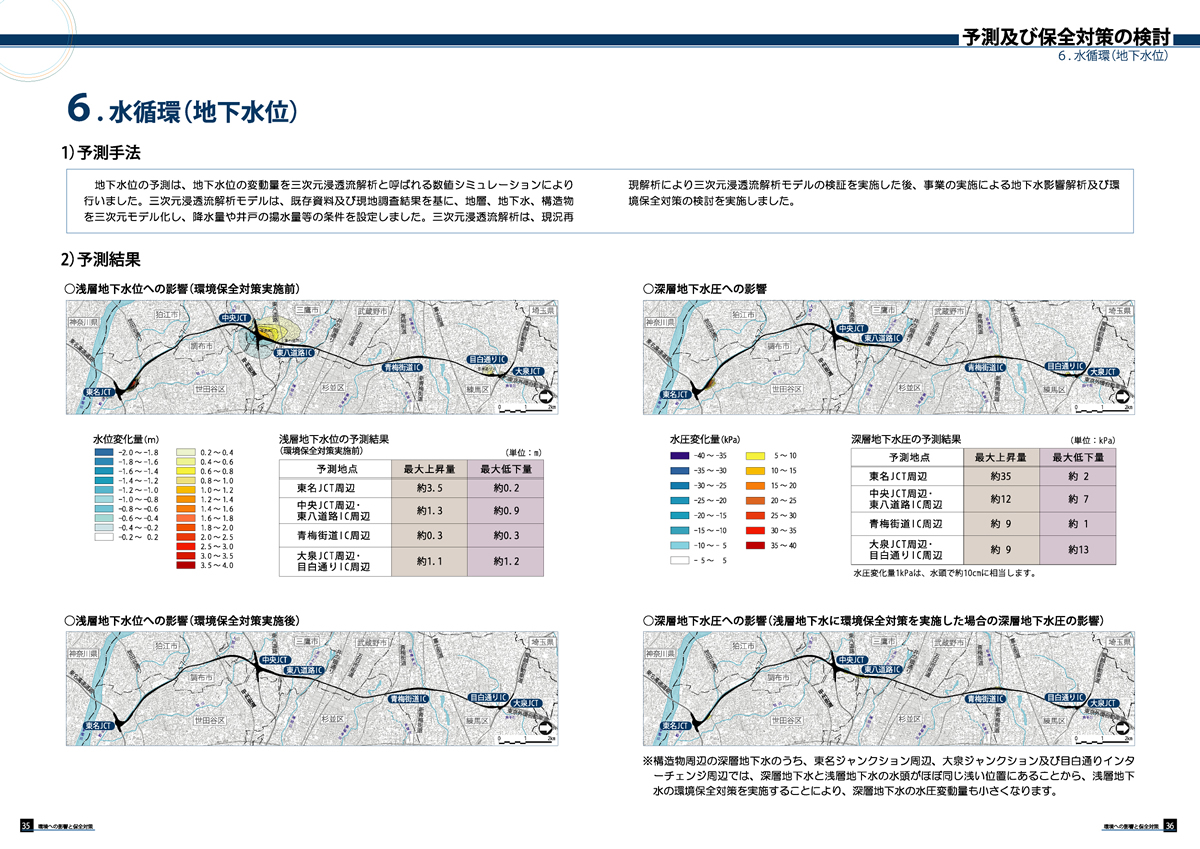Click 約1.1 in the shallow groundwater table
This screenshot has height=849, width=1200.
point(429,560)
